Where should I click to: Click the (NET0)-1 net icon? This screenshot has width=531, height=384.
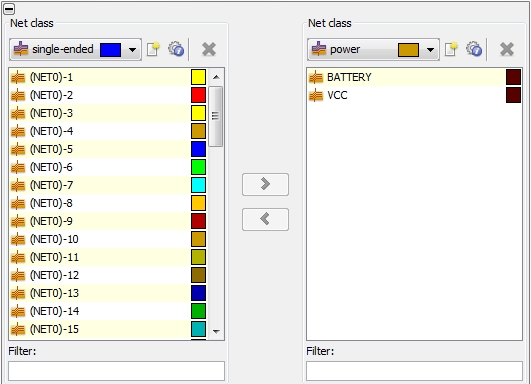pyautogui.click(x=18, y=77)
